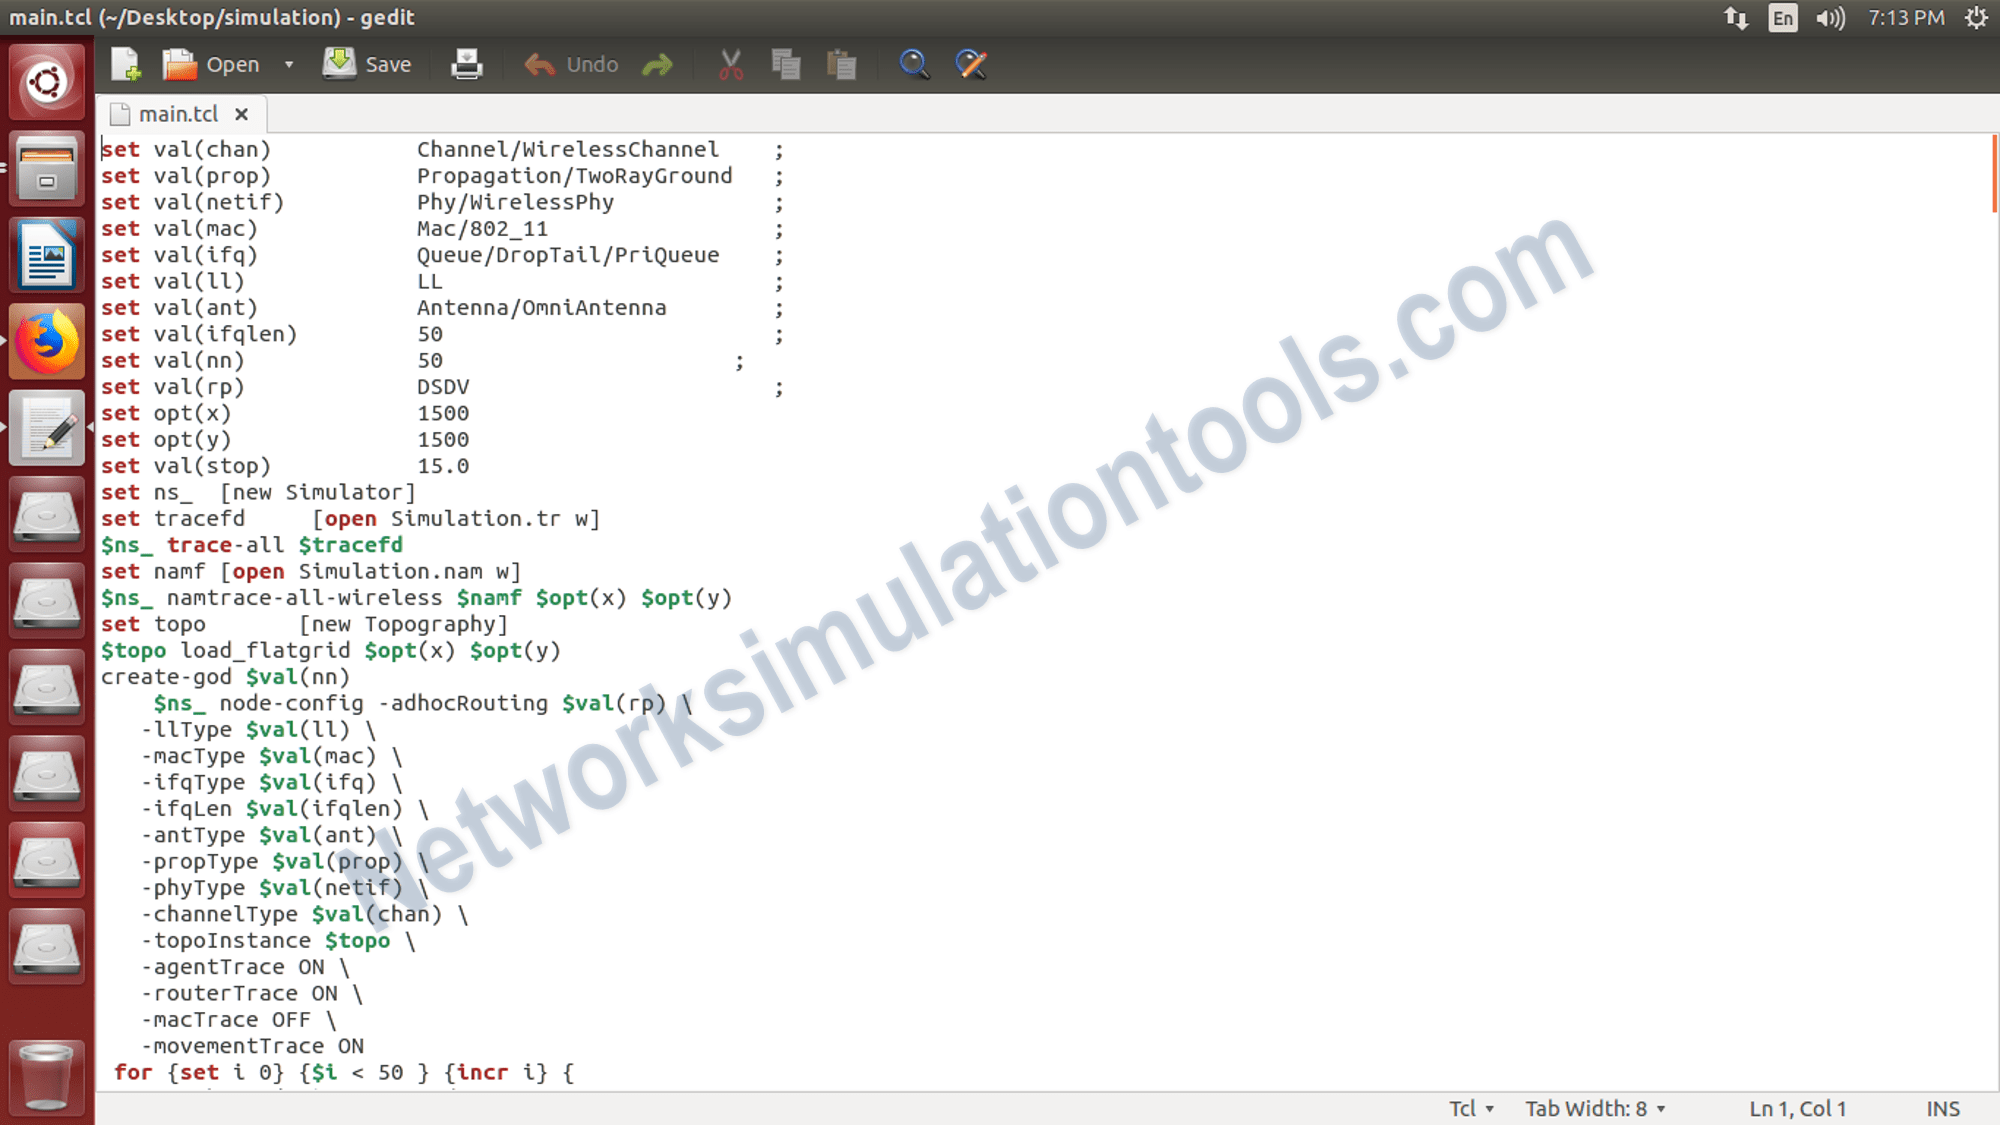Launch Firefox from the dock
The image size is (2000, 1125).
pos(46,340)
